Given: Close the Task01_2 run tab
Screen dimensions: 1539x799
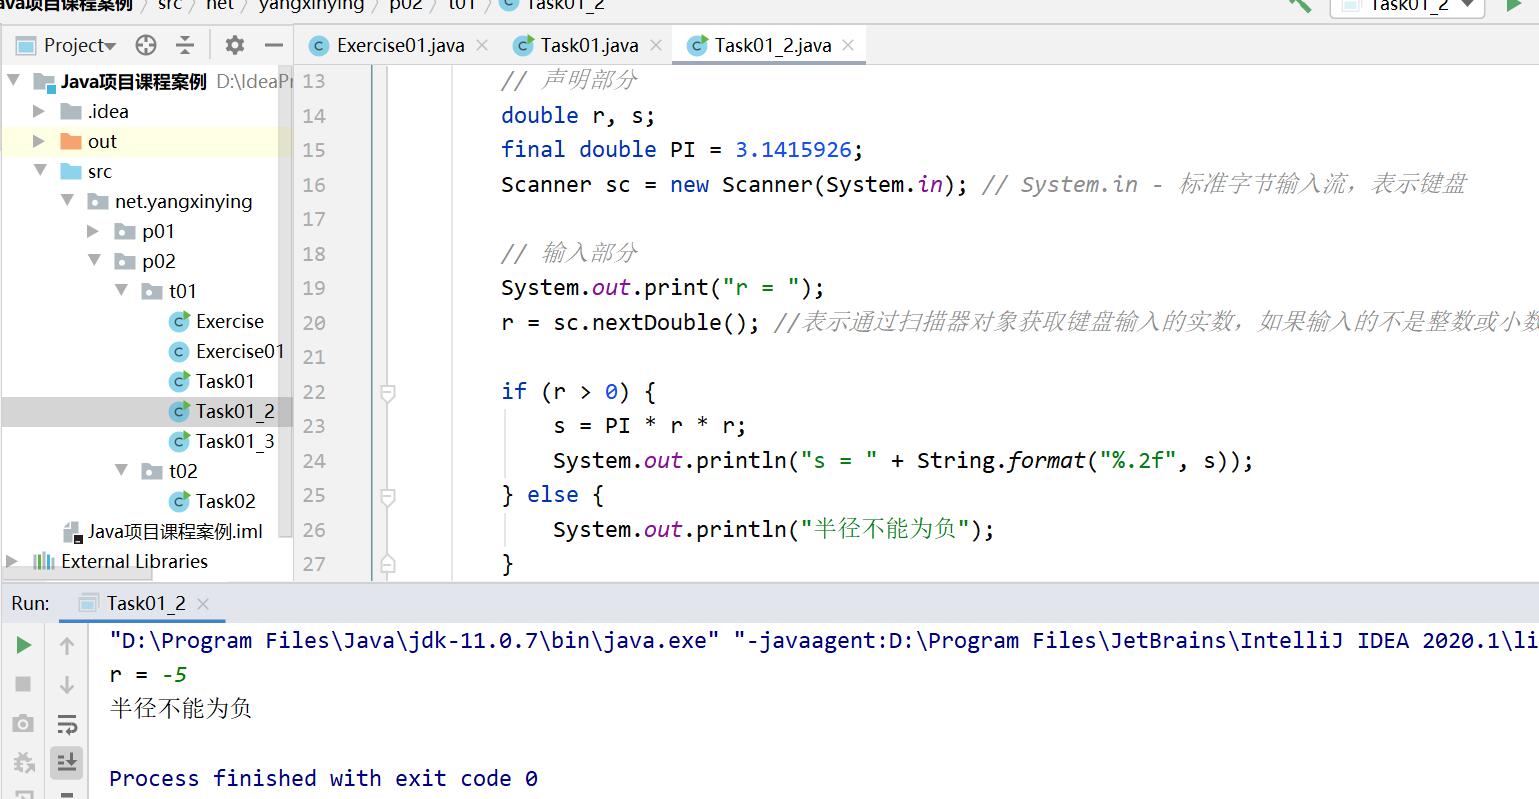Looking at the screenshot, I should point(203,603).
